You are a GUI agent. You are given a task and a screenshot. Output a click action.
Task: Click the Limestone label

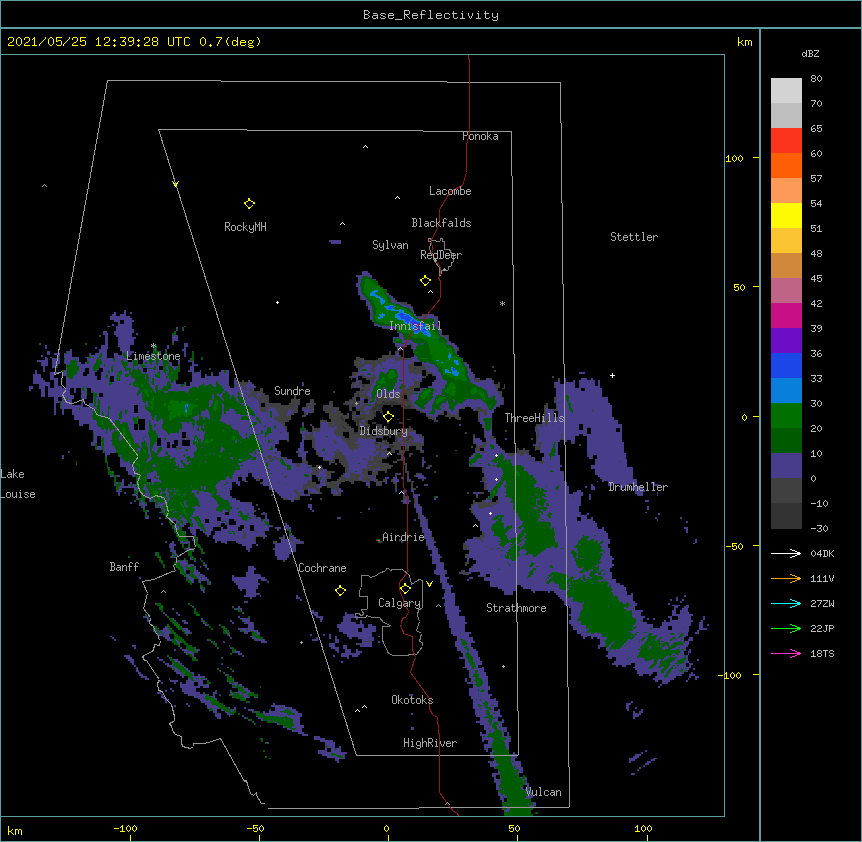pos(153,356)
